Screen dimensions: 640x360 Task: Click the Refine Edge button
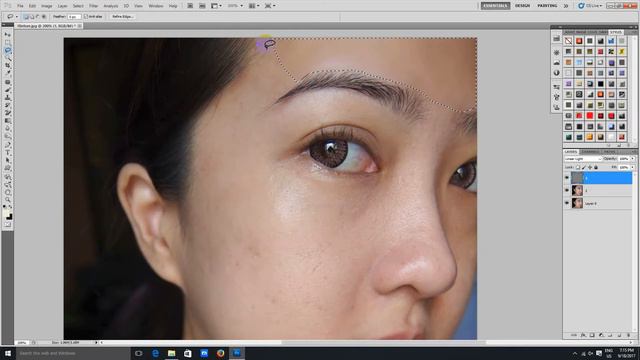122,17
